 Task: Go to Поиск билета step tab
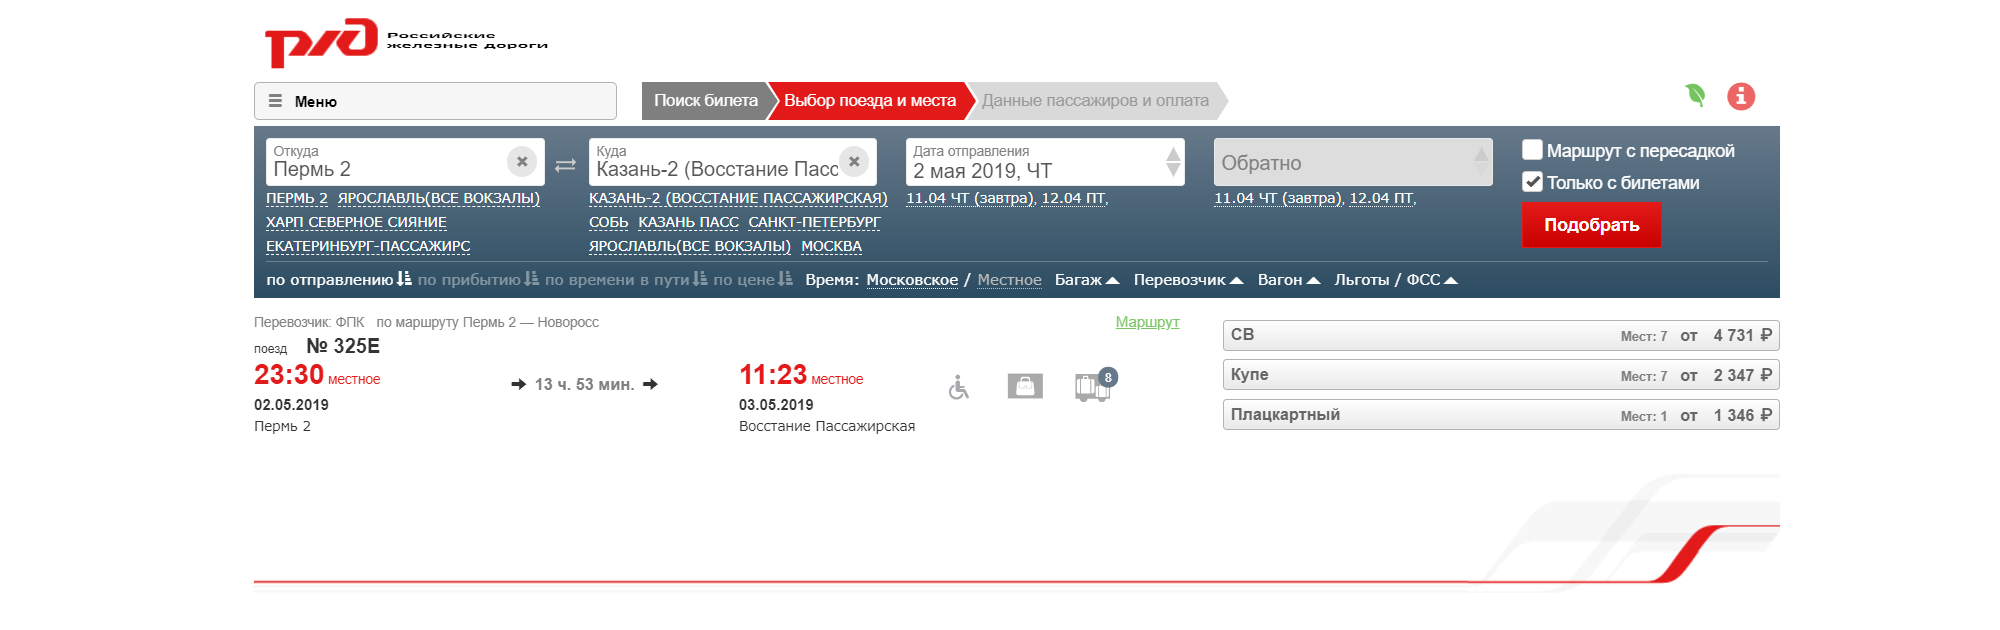(x=705, y=101)
